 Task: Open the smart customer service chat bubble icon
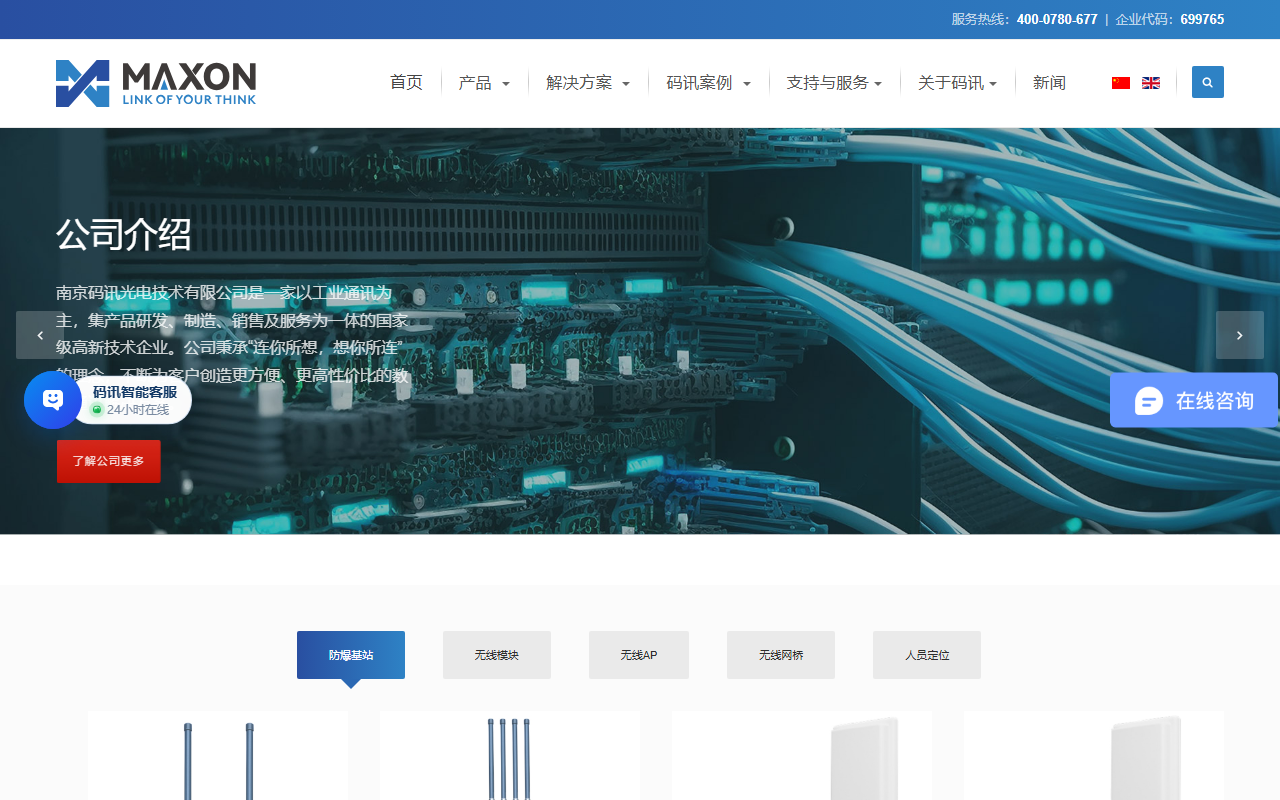click(x=53, y=400)
